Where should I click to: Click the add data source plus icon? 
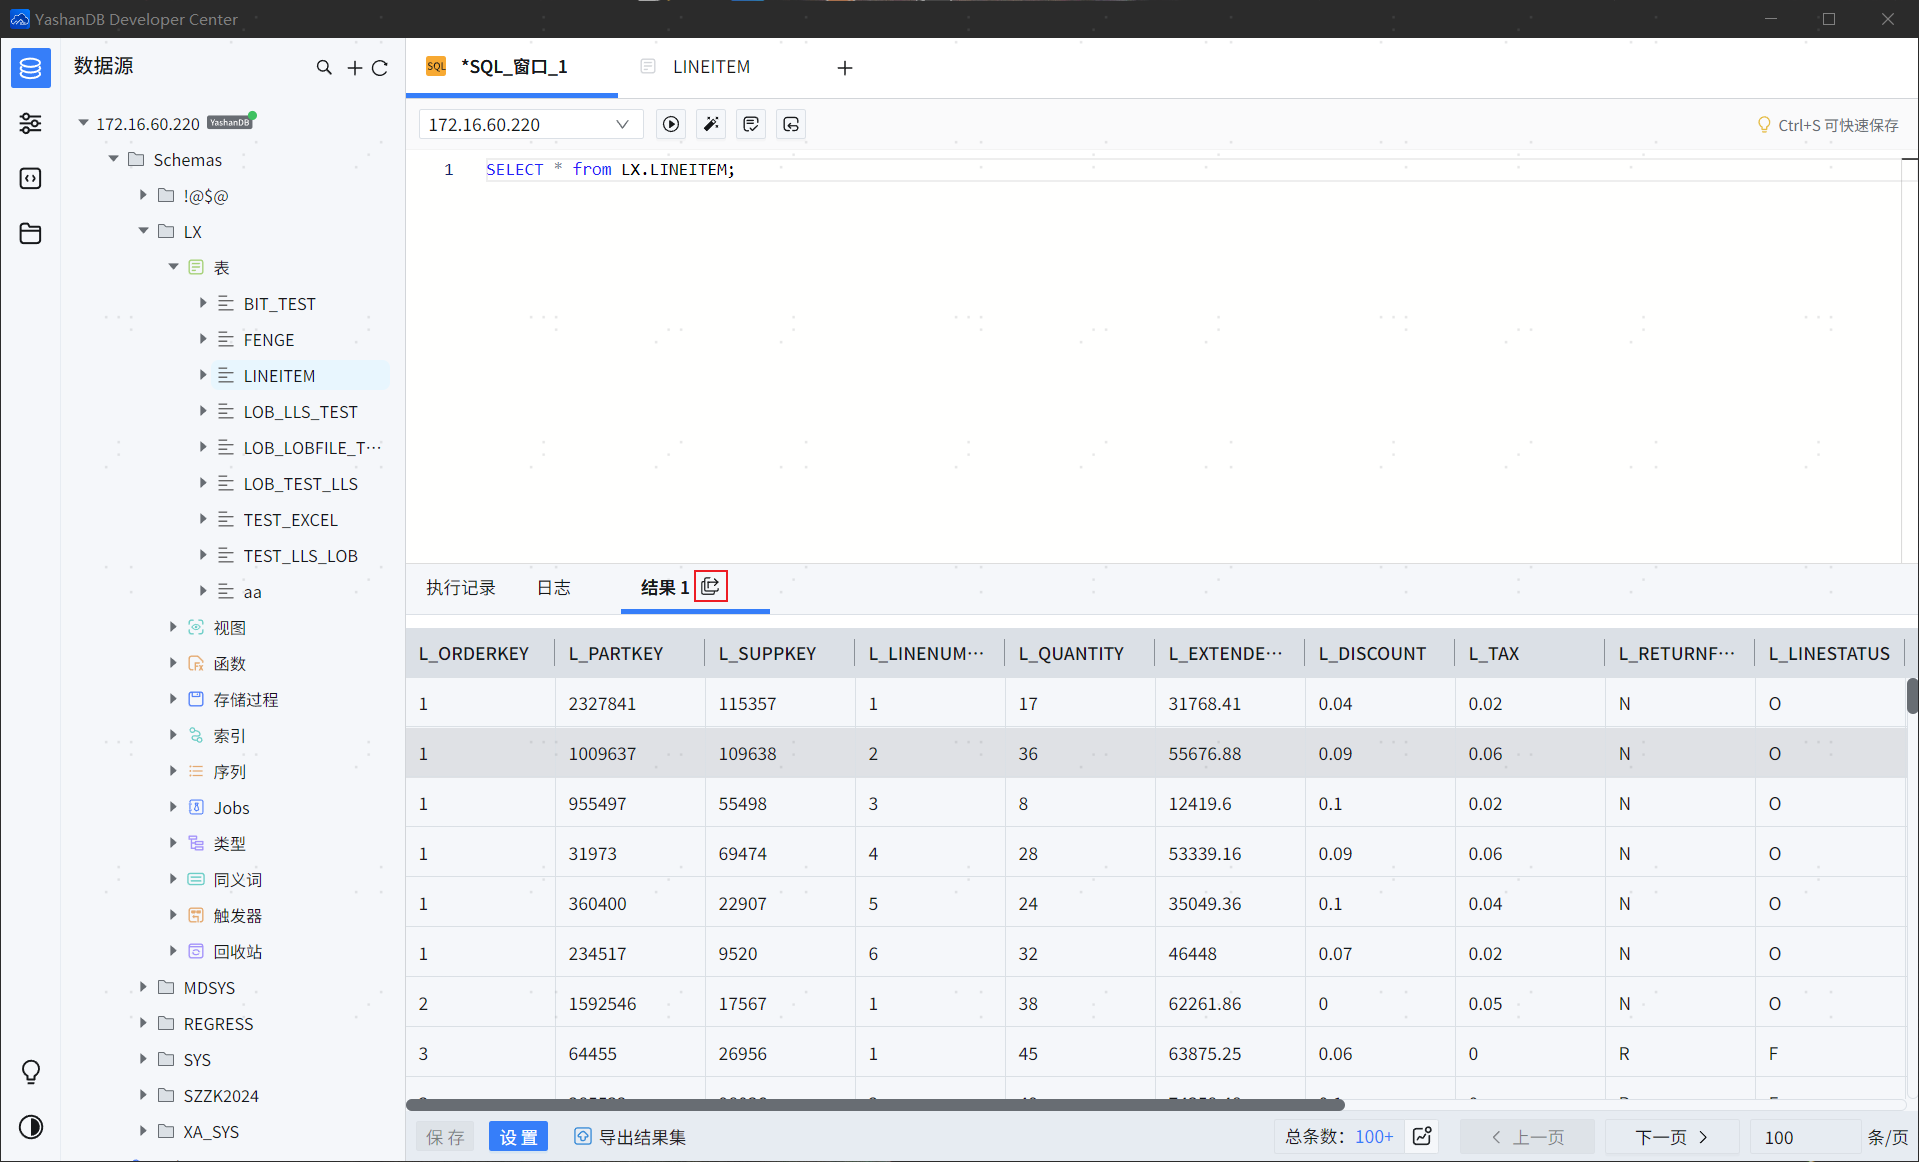click(354, 68)
